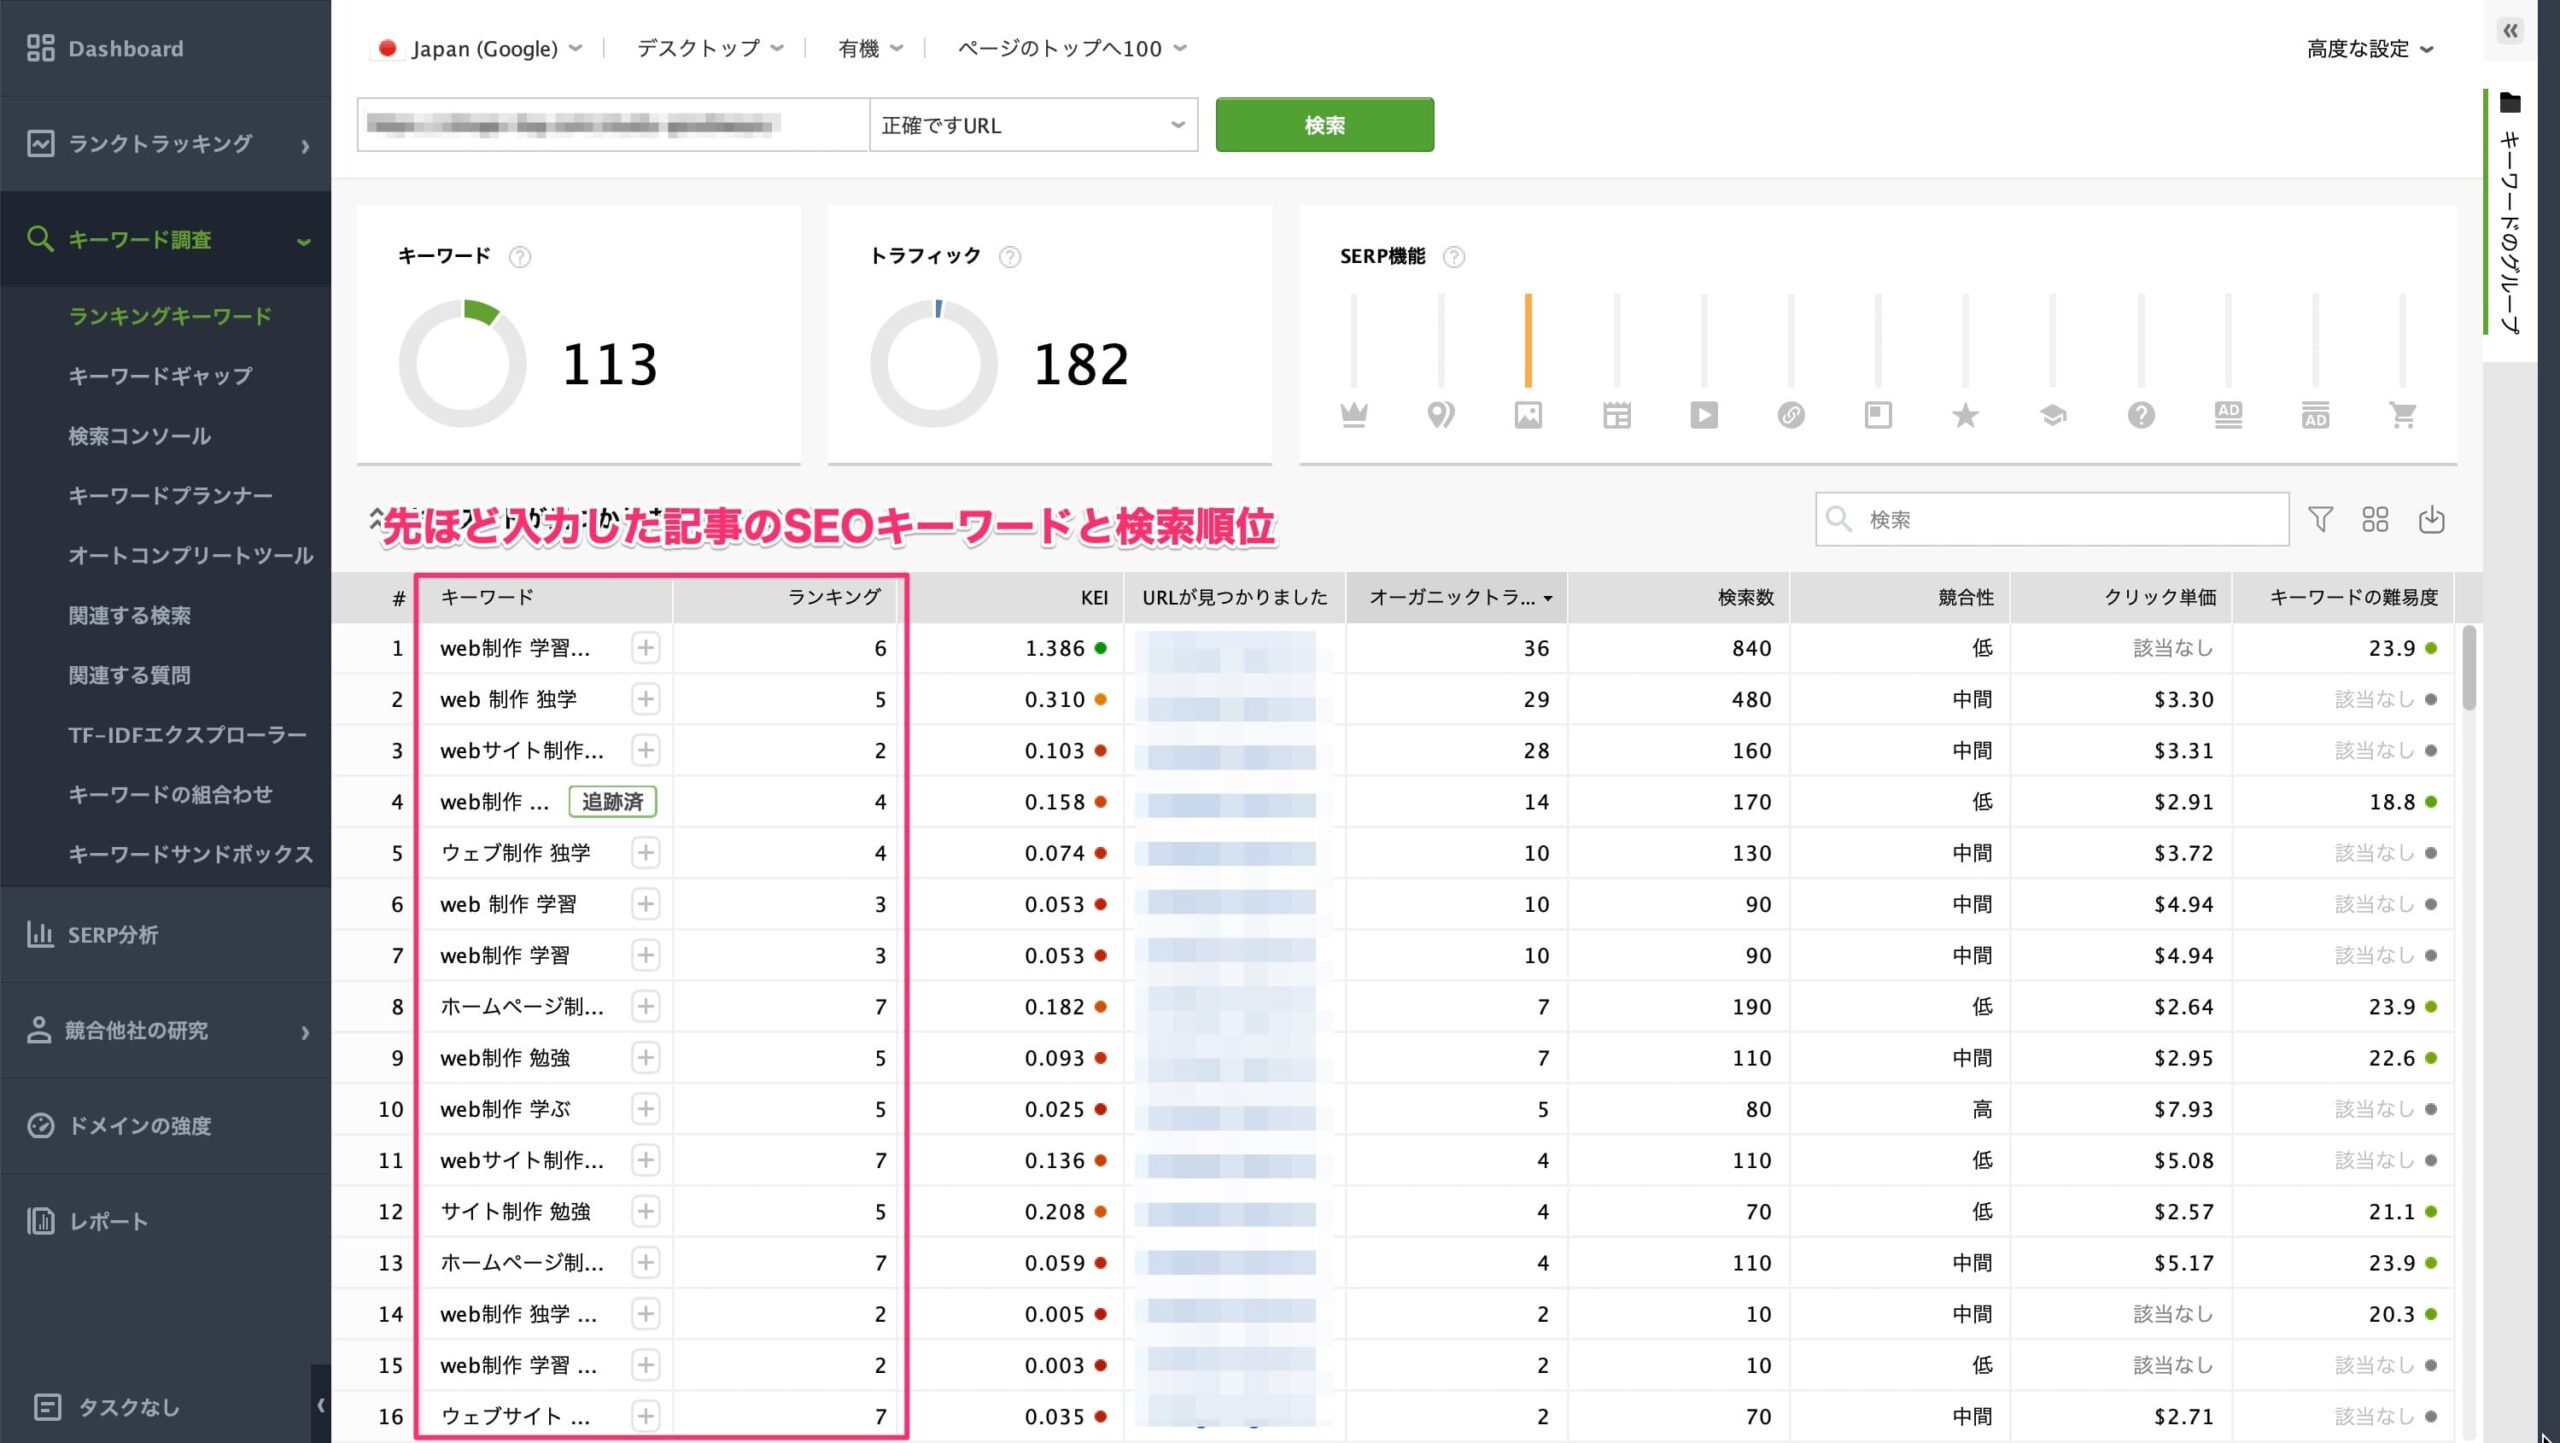Open キーワードプランナー menu item

click(x=170, y=495)
